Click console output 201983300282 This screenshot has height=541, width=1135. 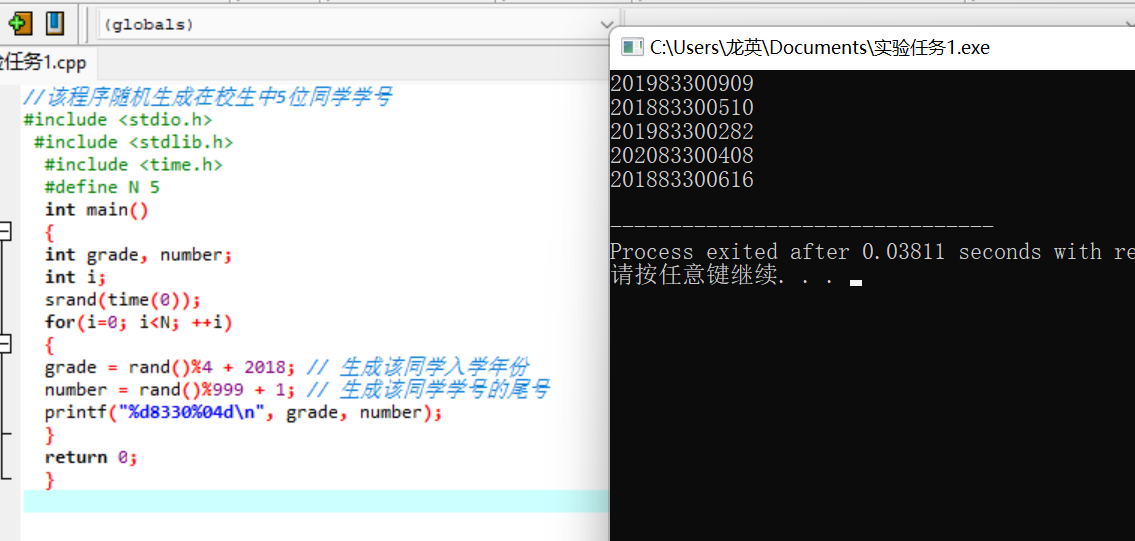coord(682,132)
